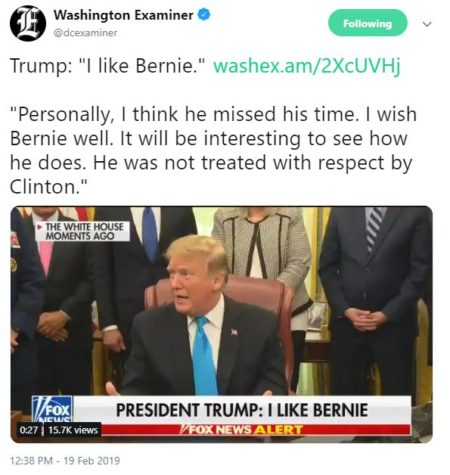Open the Washington Examiner profile avatar
This screenshot has height=475, width=450.
point(28,24)
